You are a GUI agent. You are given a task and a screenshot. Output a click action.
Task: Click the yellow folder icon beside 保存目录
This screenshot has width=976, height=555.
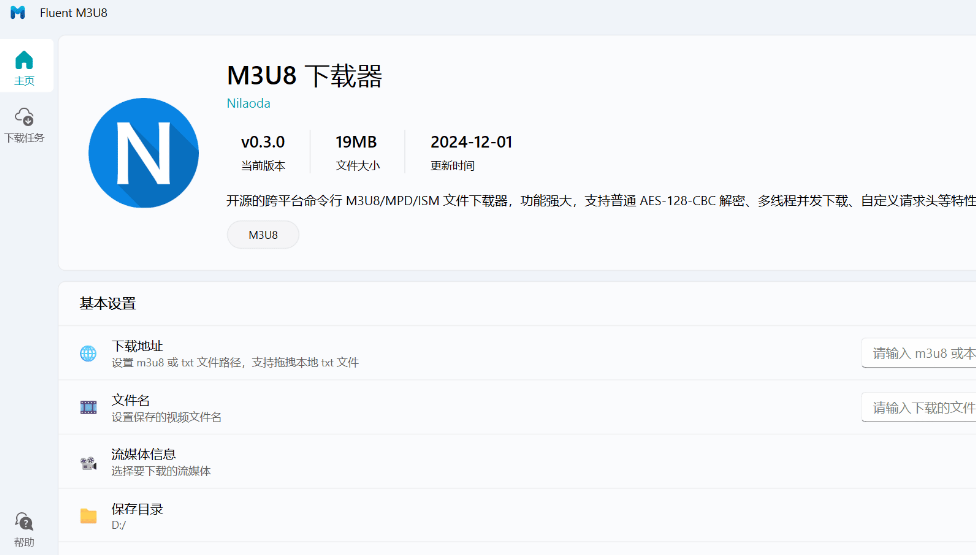(89, 516)
